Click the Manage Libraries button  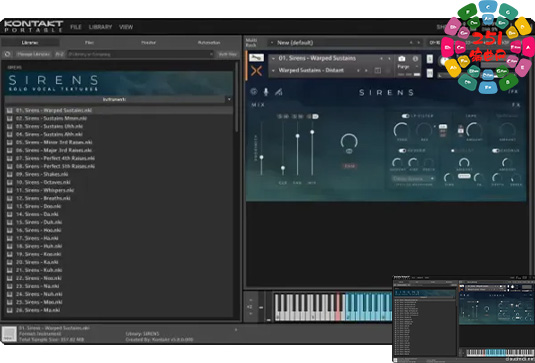point(33,54)
